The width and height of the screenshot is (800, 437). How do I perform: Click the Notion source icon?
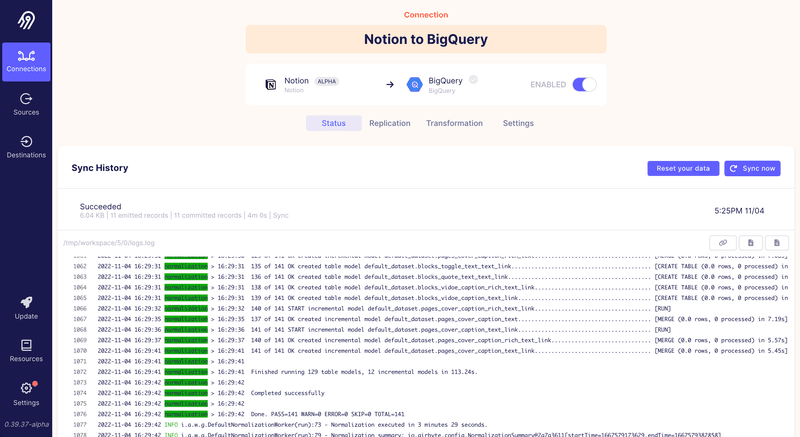271,85
